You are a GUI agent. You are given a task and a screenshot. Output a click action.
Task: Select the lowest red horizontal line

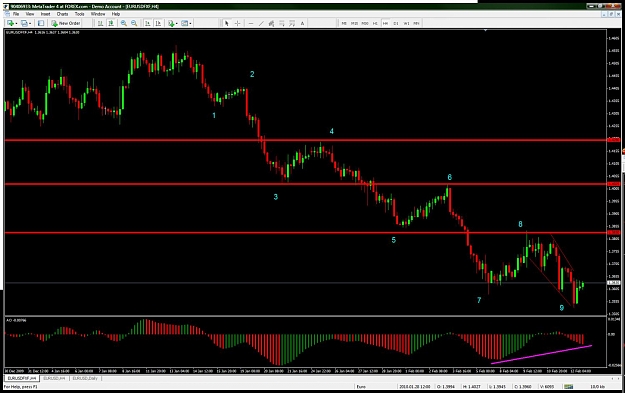click(305, 233)
